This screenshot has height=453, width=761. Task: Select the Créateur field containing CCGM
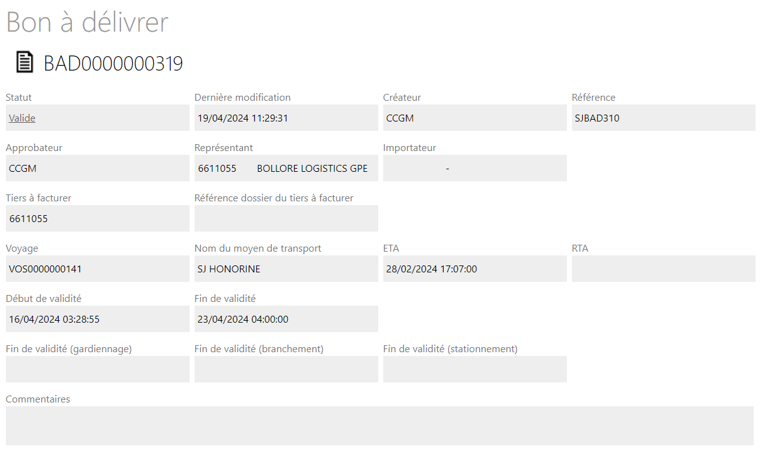tap(474, 118)
